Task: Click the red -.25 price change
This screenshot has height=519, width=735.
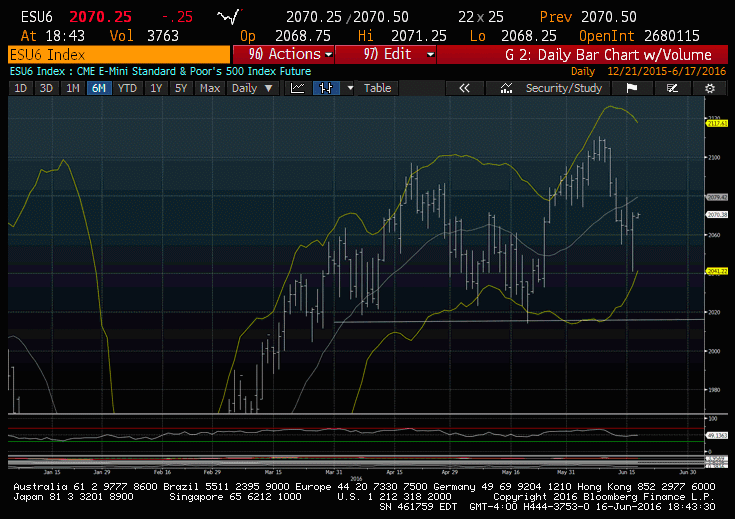Action: 178,17
